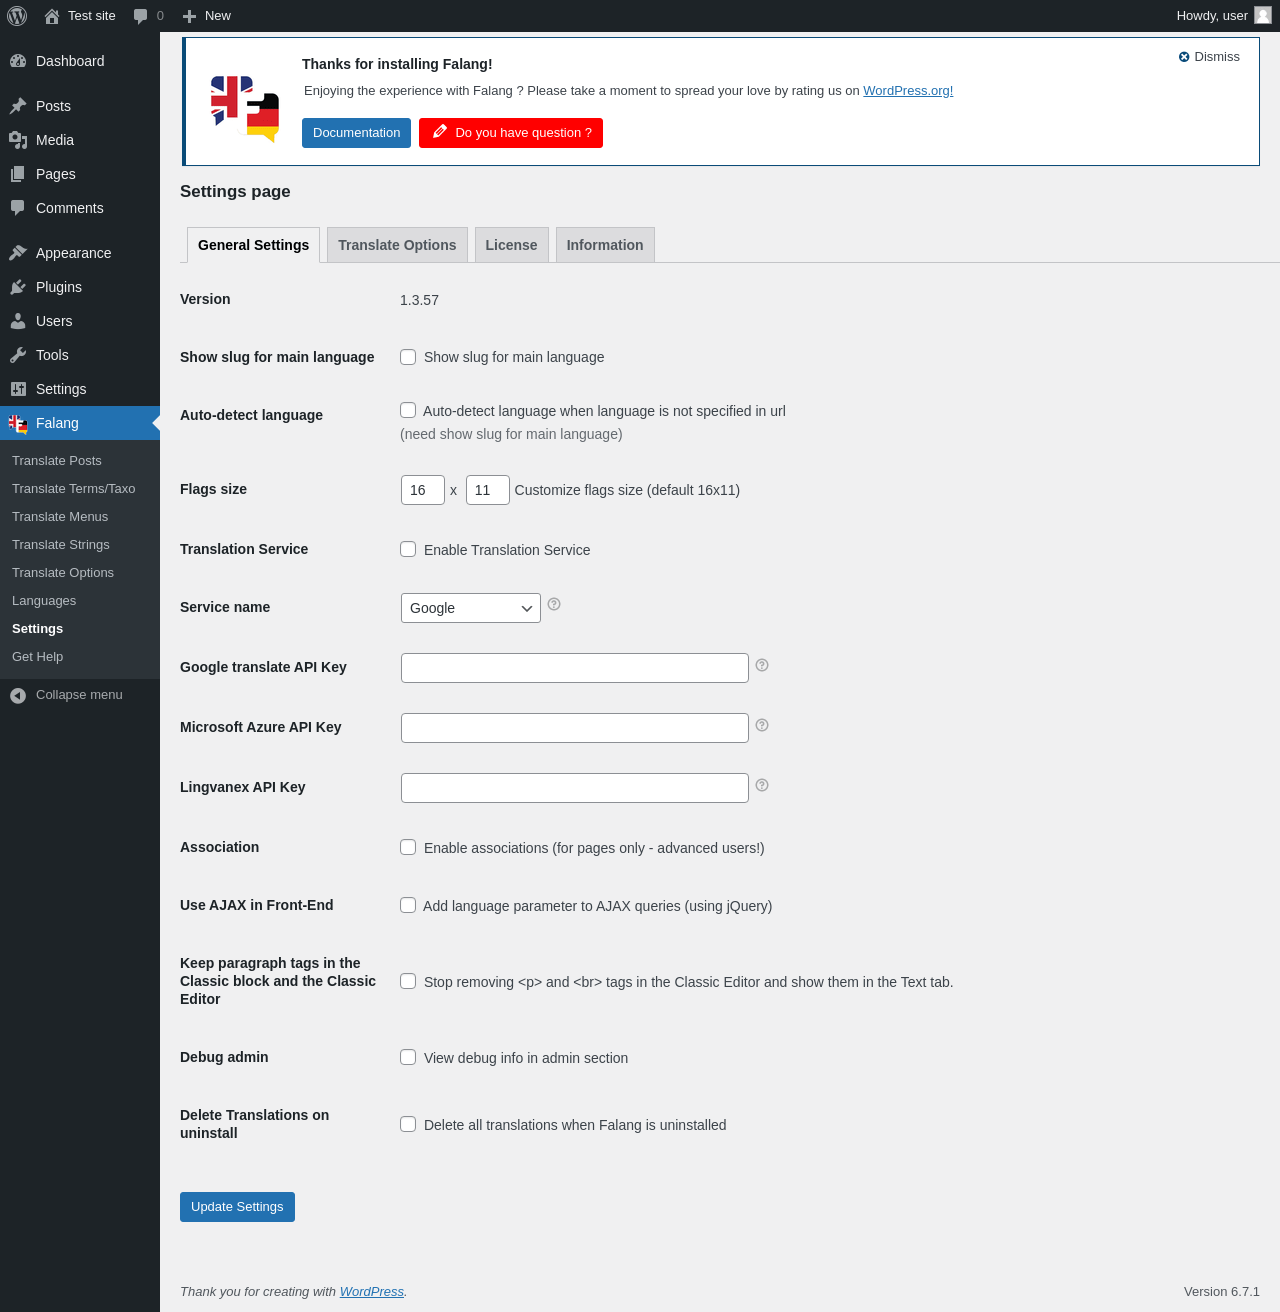
Task: Click the Microsoft Azure API Key field
Action: click(575, 728)
